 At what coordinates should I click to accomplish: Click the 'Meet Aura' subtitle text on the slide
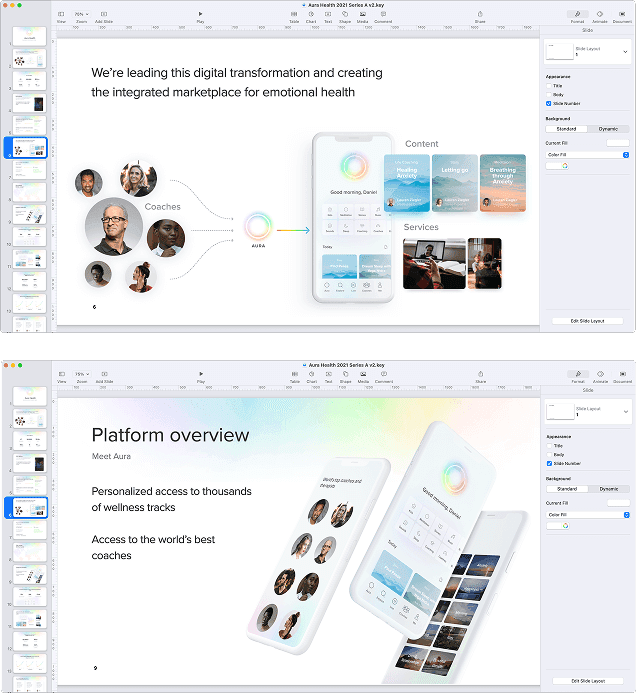[111, 456]
